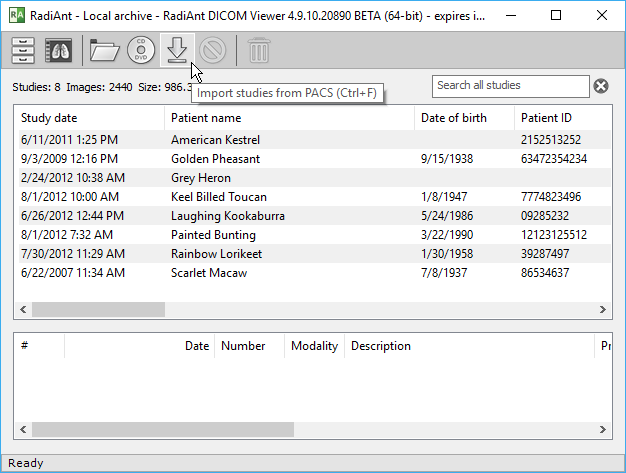
Task: Select the Keel Billed Toucan study
Action: (x=315, y=197)
